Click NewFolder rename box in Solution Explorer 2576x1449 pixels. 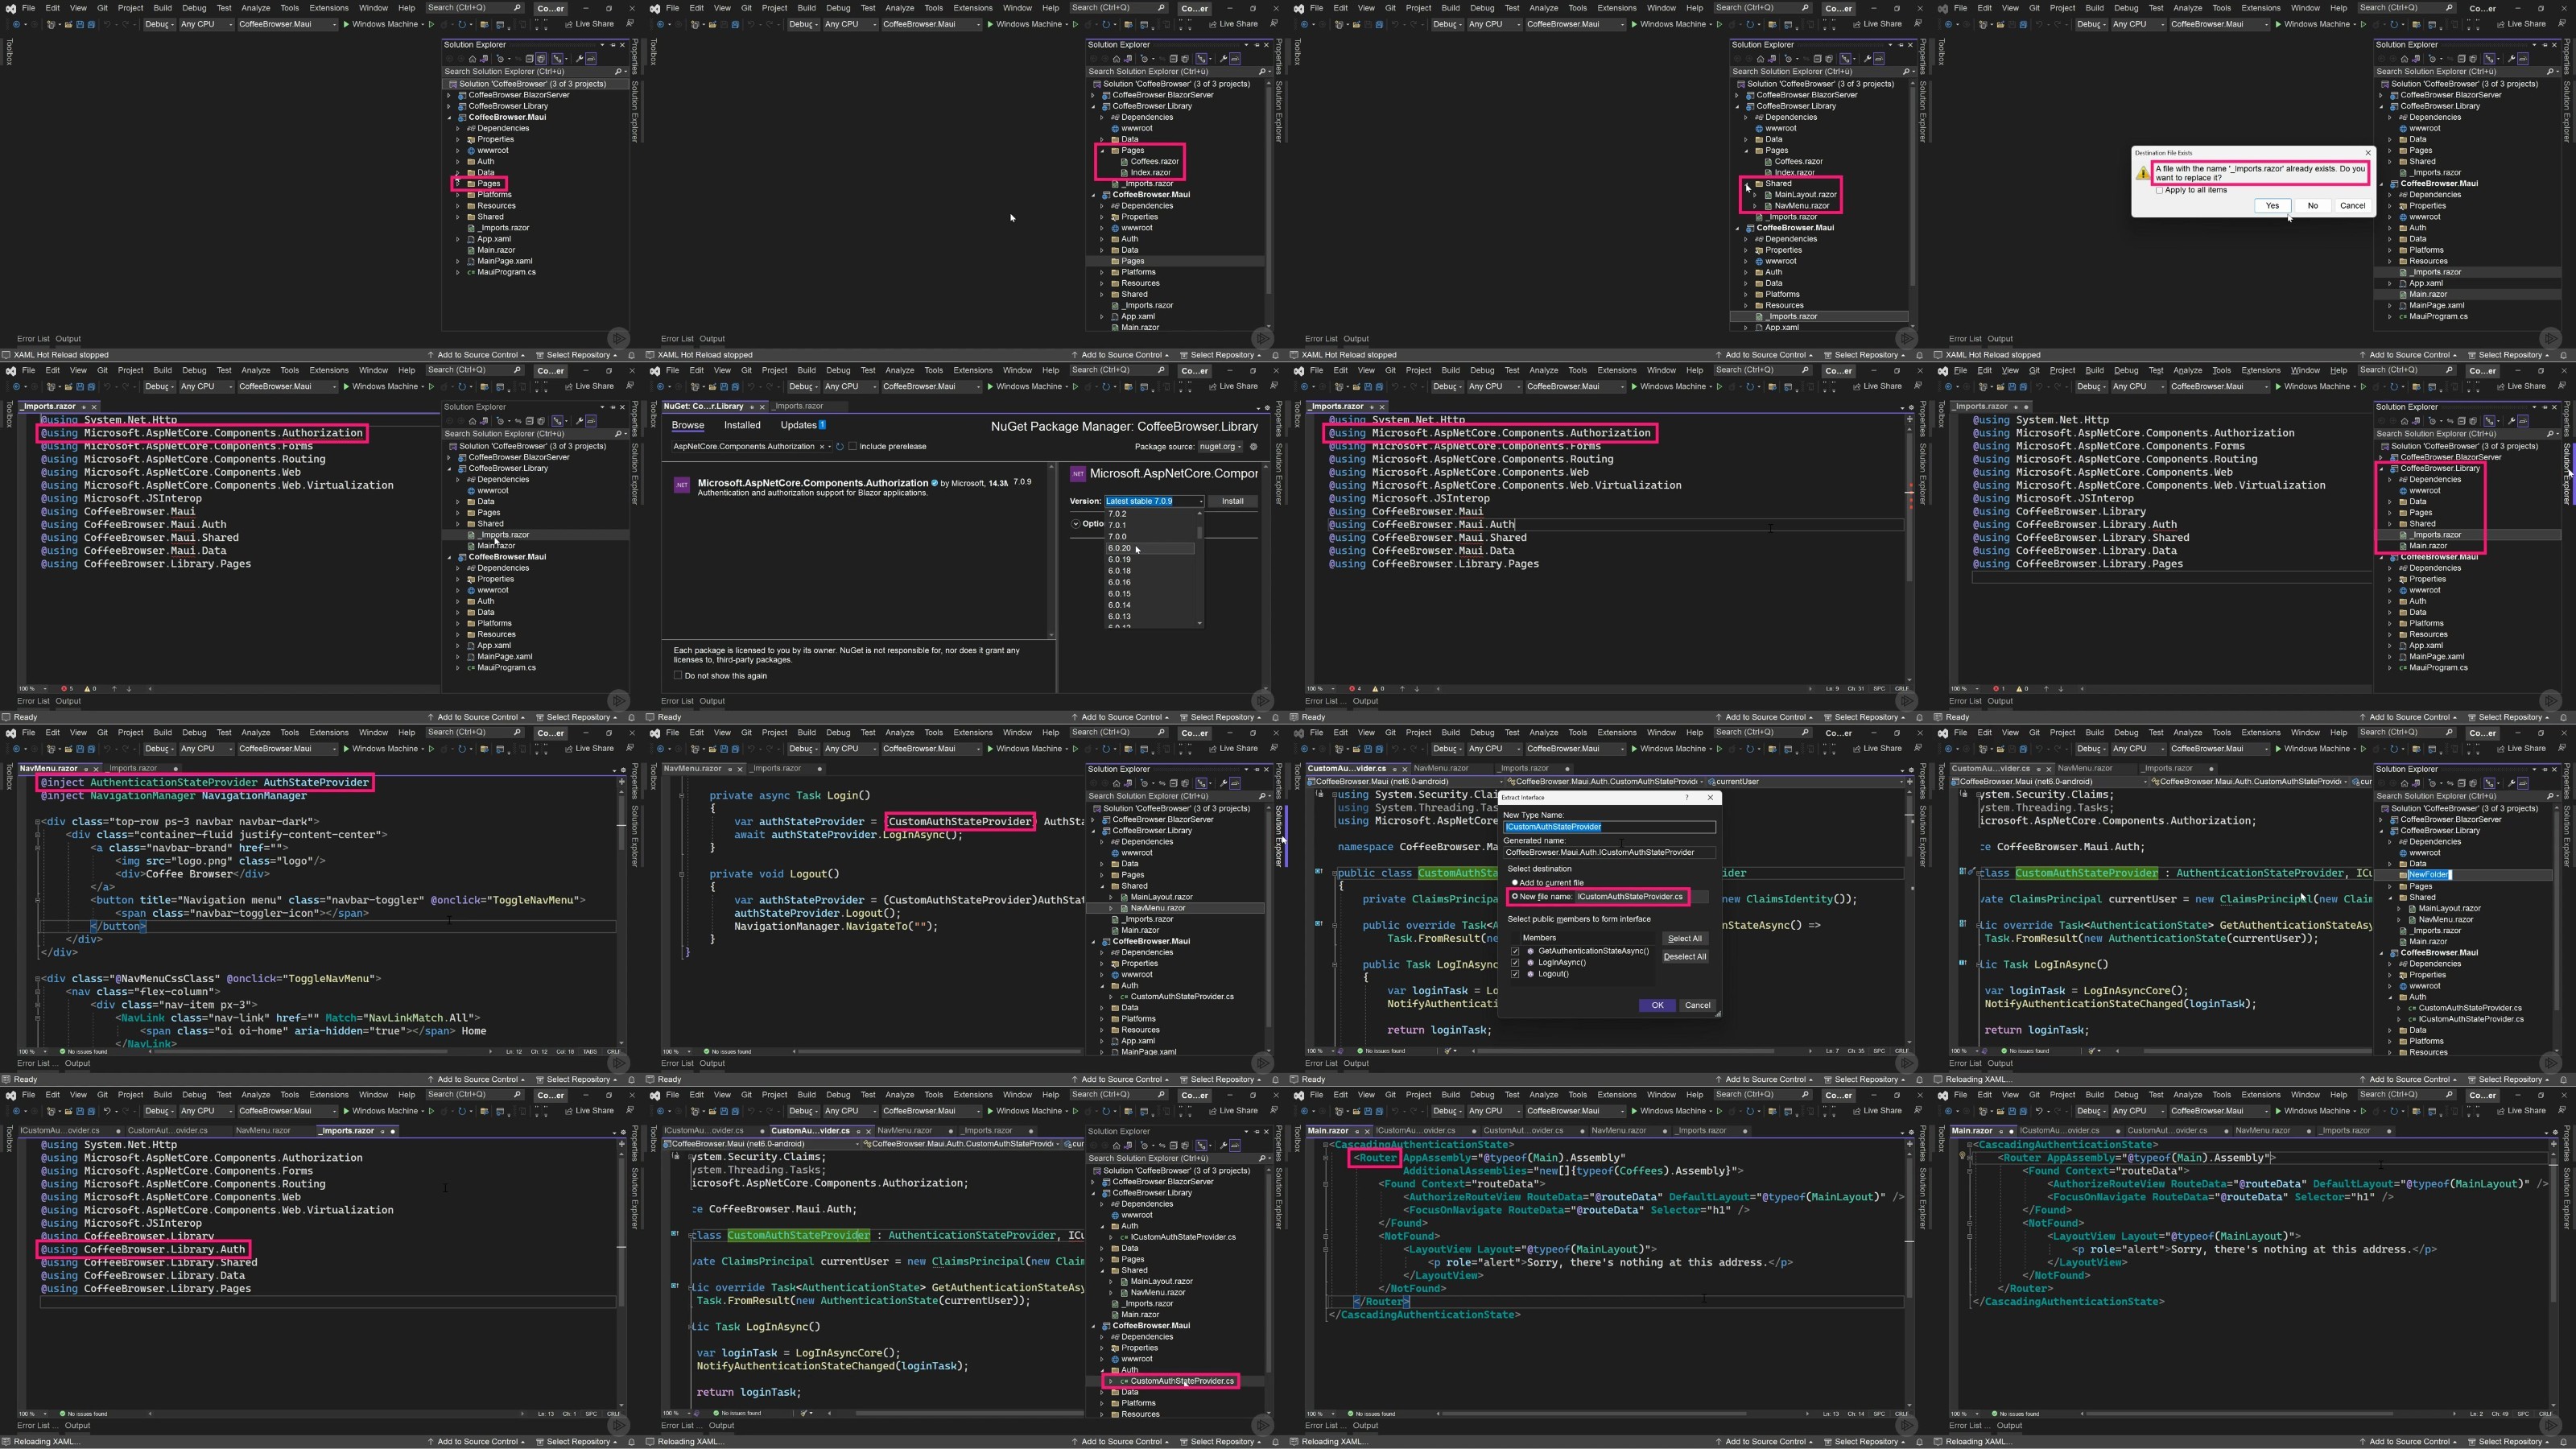pyautogui.click(x=2429, y=874)
